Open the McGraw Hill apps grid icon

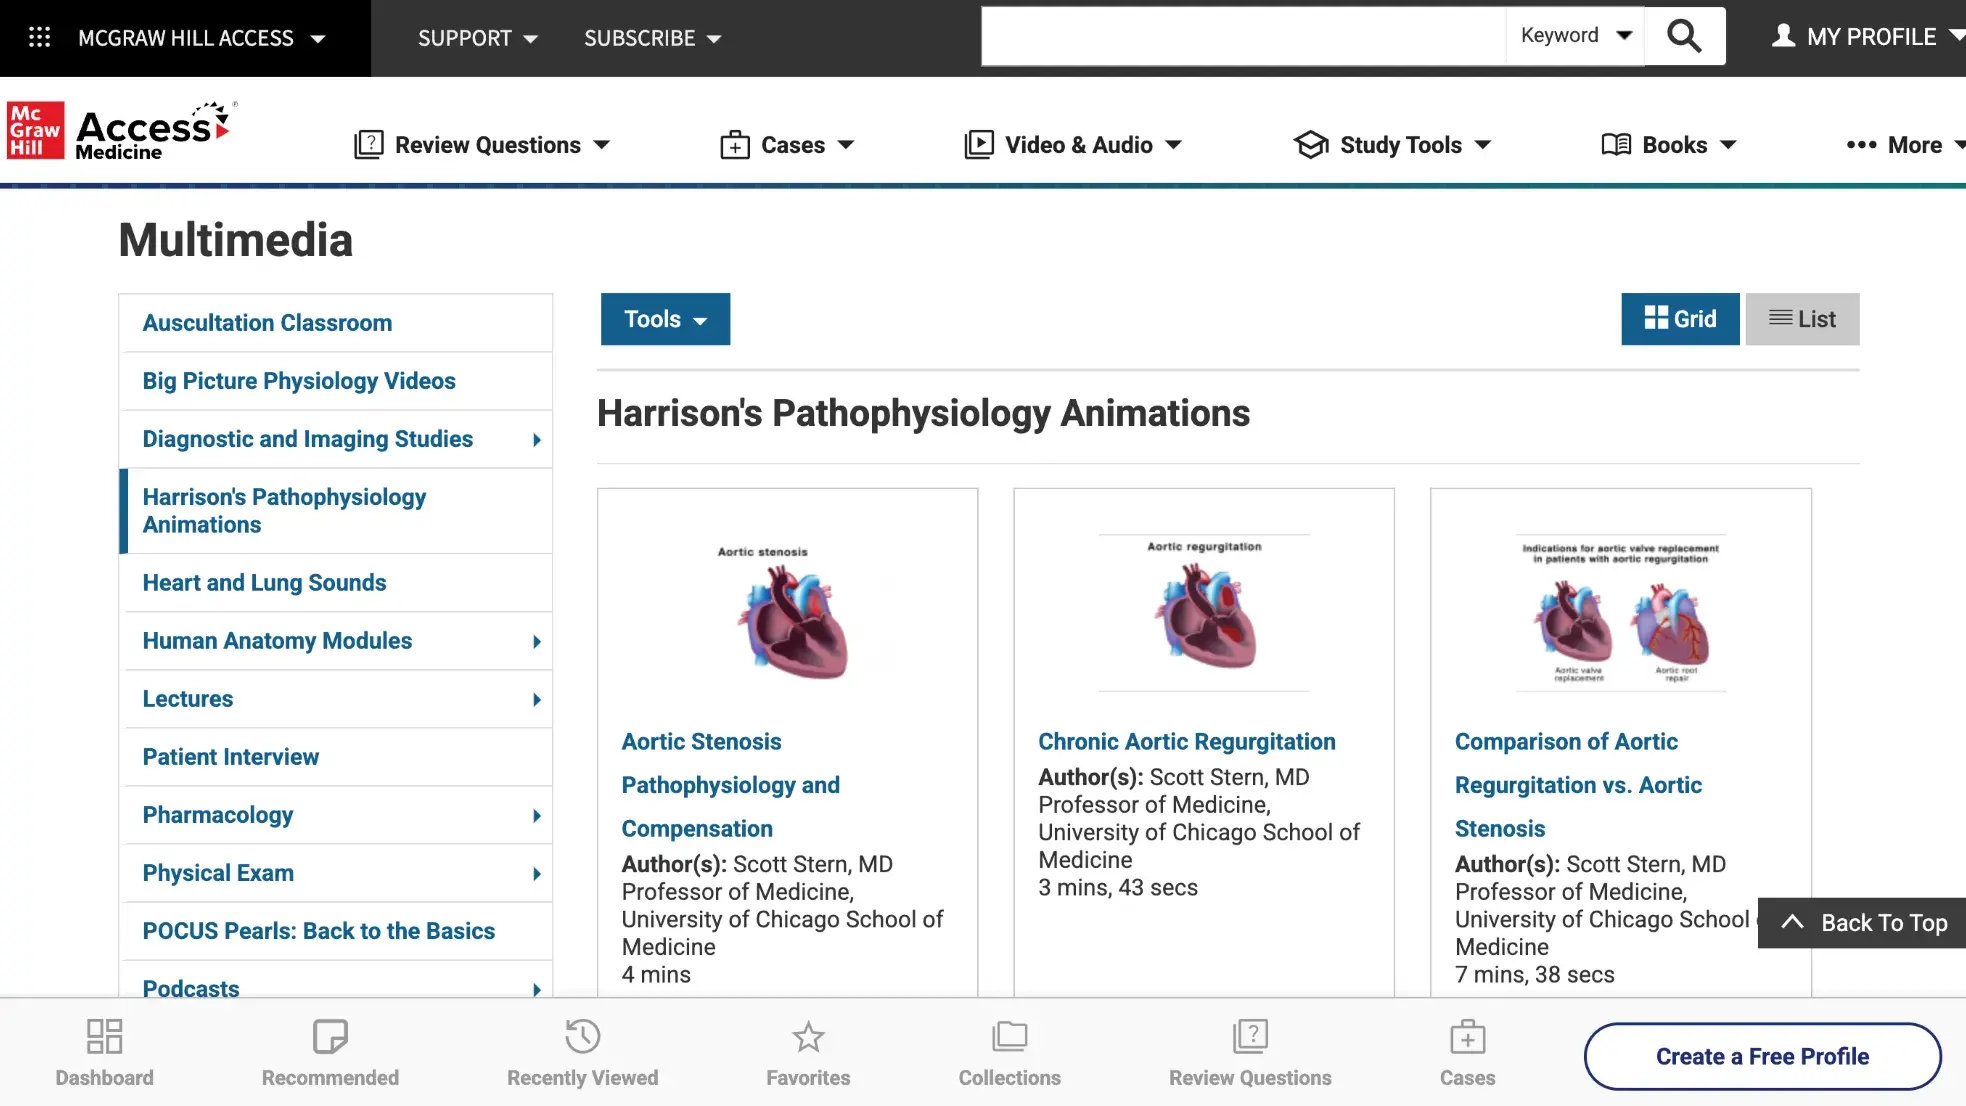[x=39, y=37]
